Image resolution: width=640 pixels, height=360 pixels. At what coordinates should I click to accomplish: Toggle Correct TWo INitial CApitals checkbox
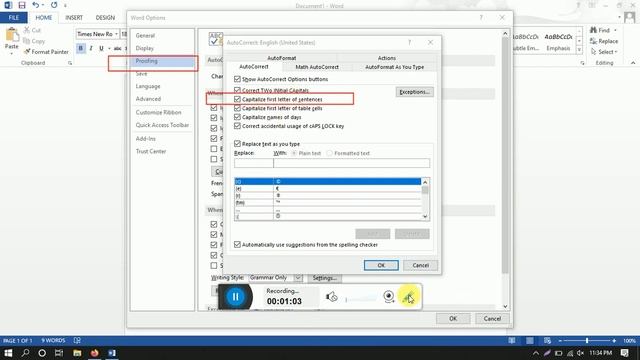pyautogui.click(x=238, y=90)
